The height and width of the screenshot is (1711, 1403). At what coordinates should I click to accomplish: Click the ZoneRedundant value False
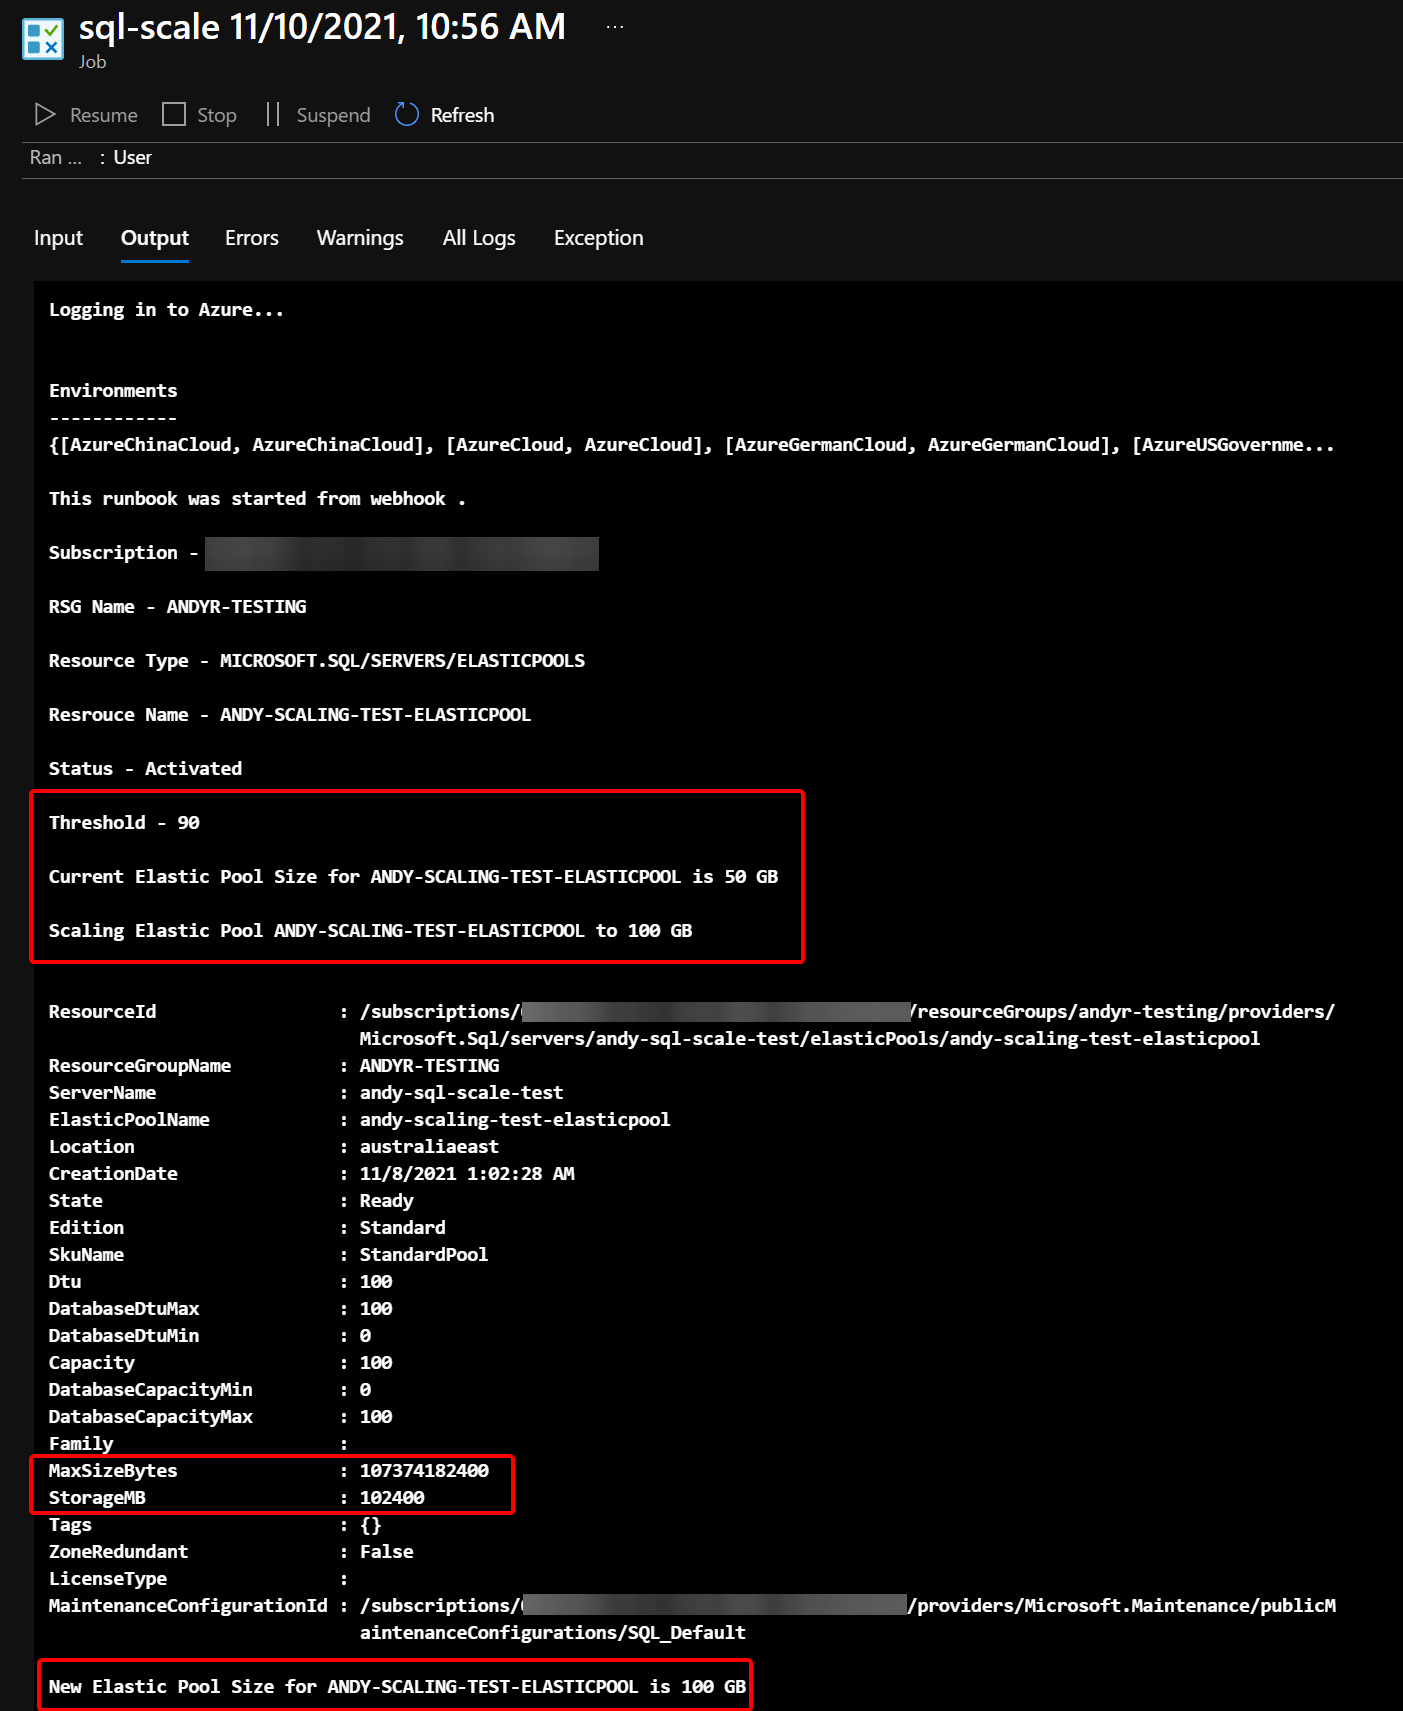click(x=386, y=1552)
